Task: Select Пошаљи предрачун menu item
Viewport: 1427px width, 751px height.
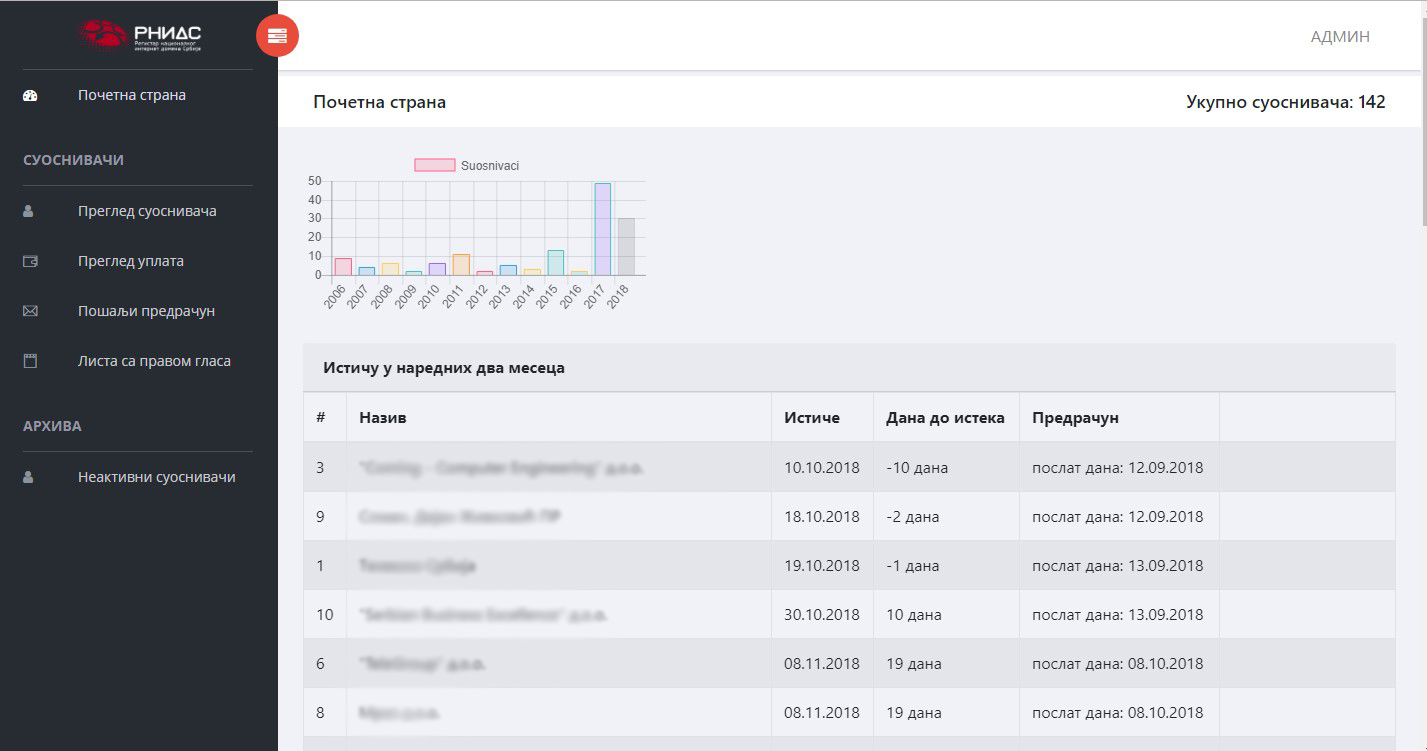Action: pyautogui.click(x=146, y=311)
